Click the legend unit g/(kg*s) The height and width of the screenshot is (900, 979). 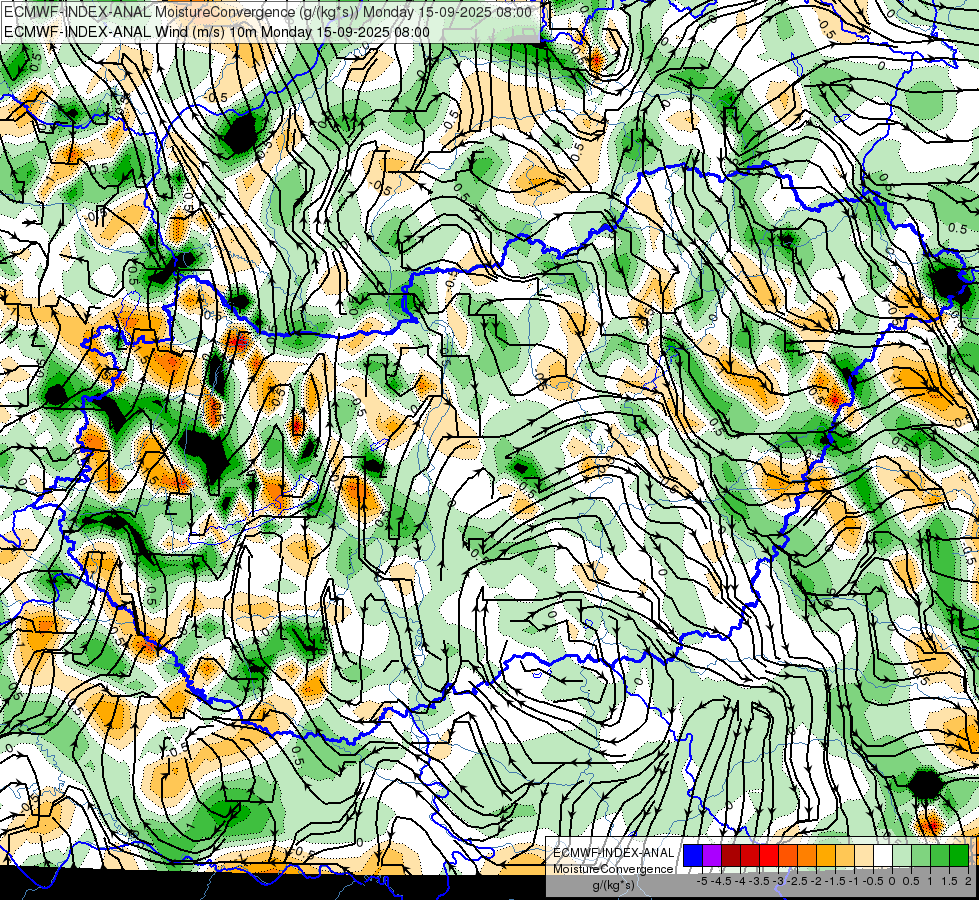tap(613, 886)
